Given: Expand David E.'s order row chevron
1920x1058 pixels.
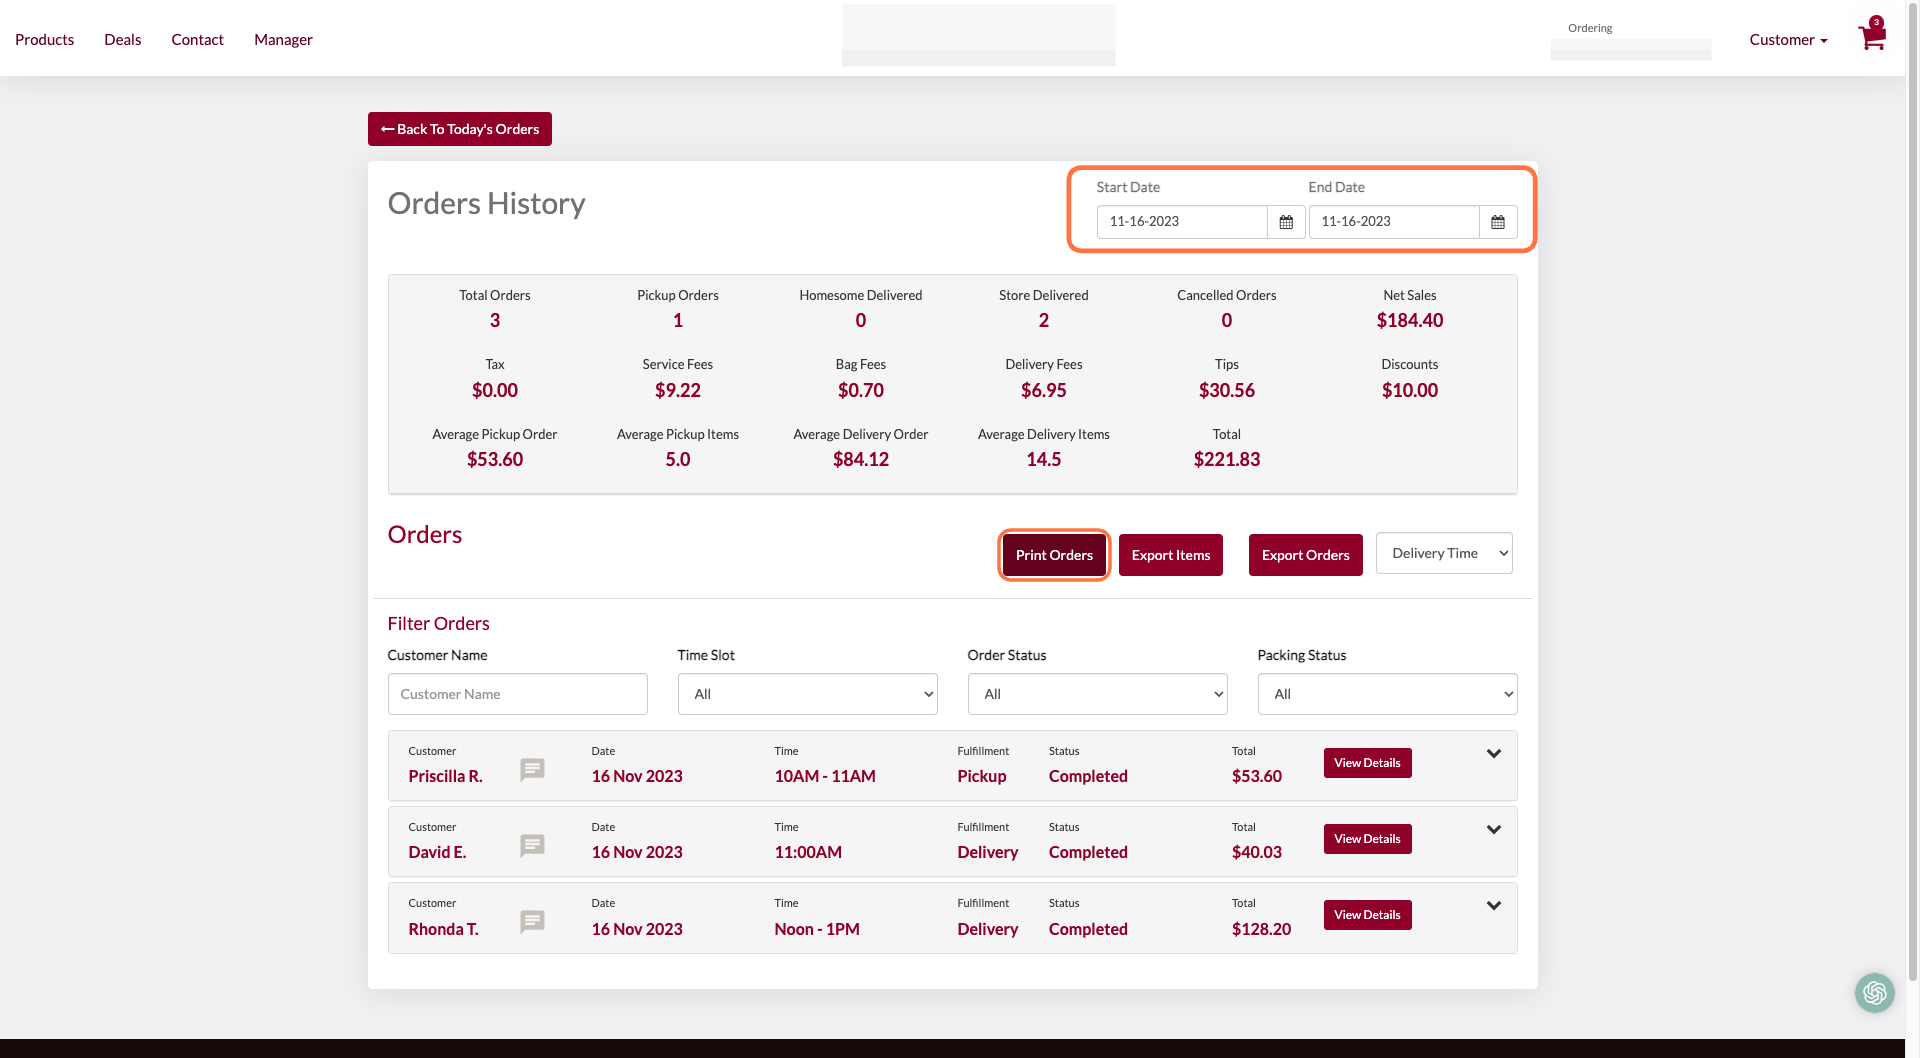Looking at the screenshot, I should click(1493, 830).
